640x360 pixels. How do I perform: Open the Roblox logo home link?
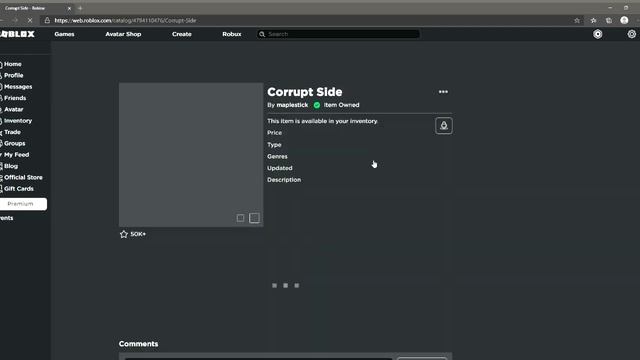tap(17, 34)
